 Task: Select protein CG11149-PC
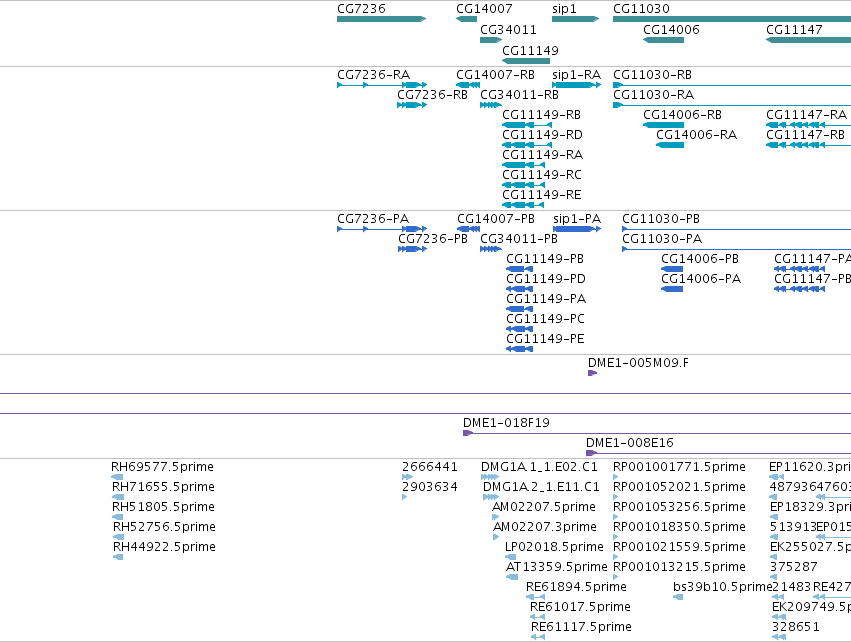(545, 320)
